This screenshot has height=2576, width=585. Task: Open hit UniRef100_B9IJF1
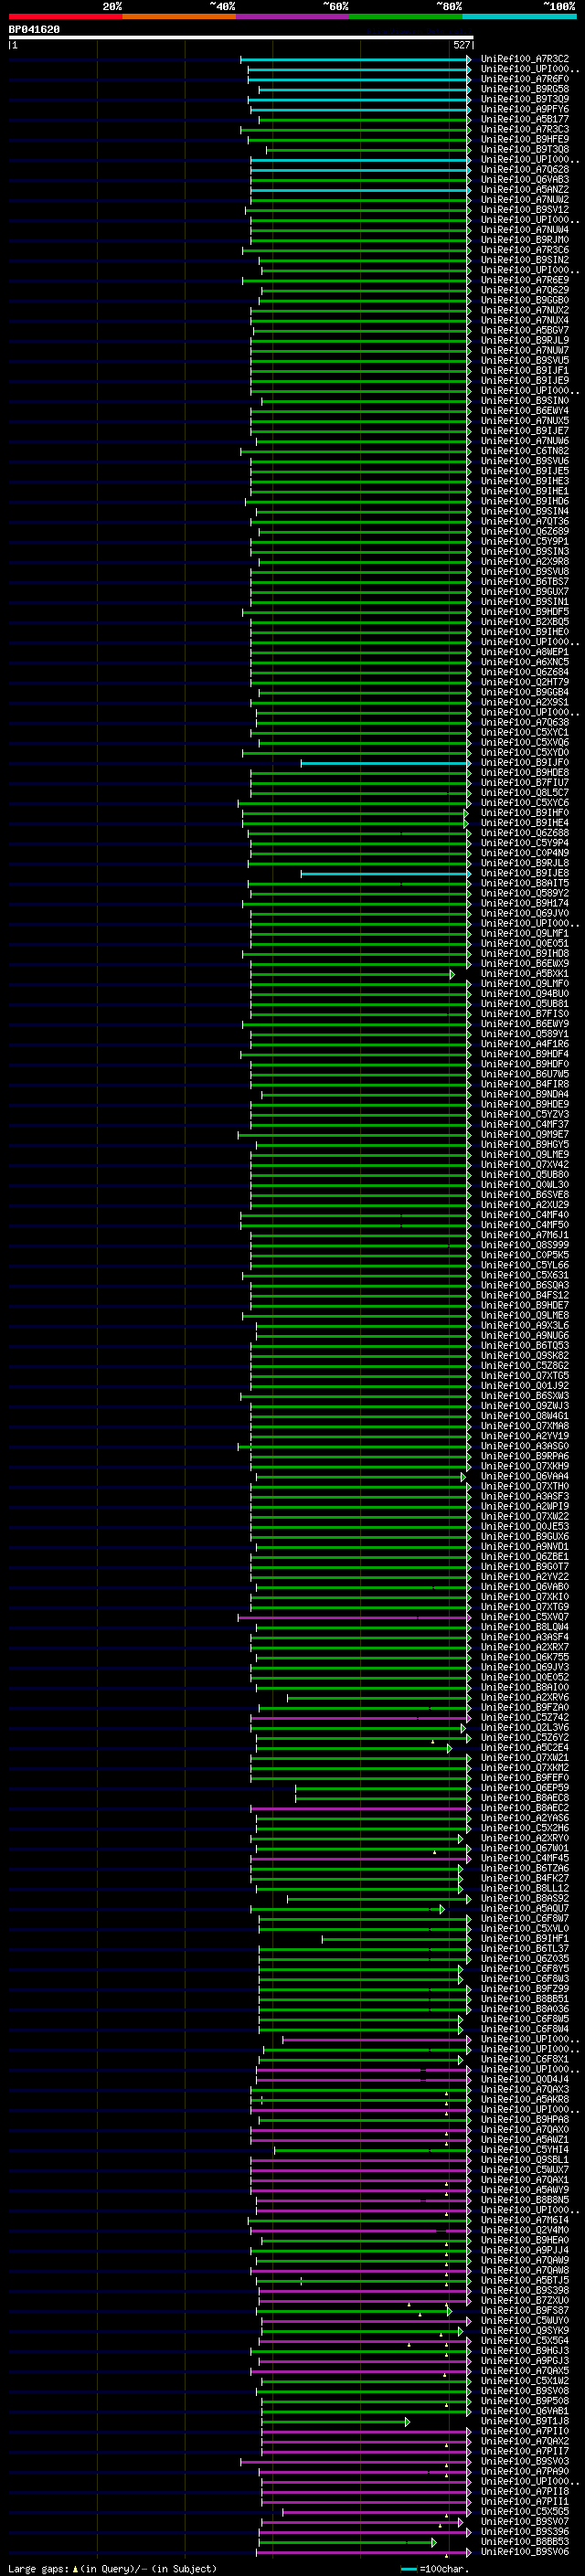click(525, 370)
